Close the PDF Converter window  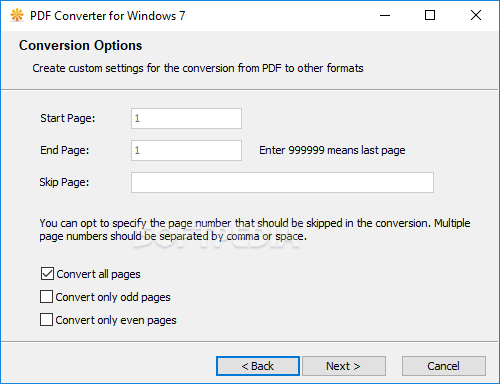click(x=476, y=15)
